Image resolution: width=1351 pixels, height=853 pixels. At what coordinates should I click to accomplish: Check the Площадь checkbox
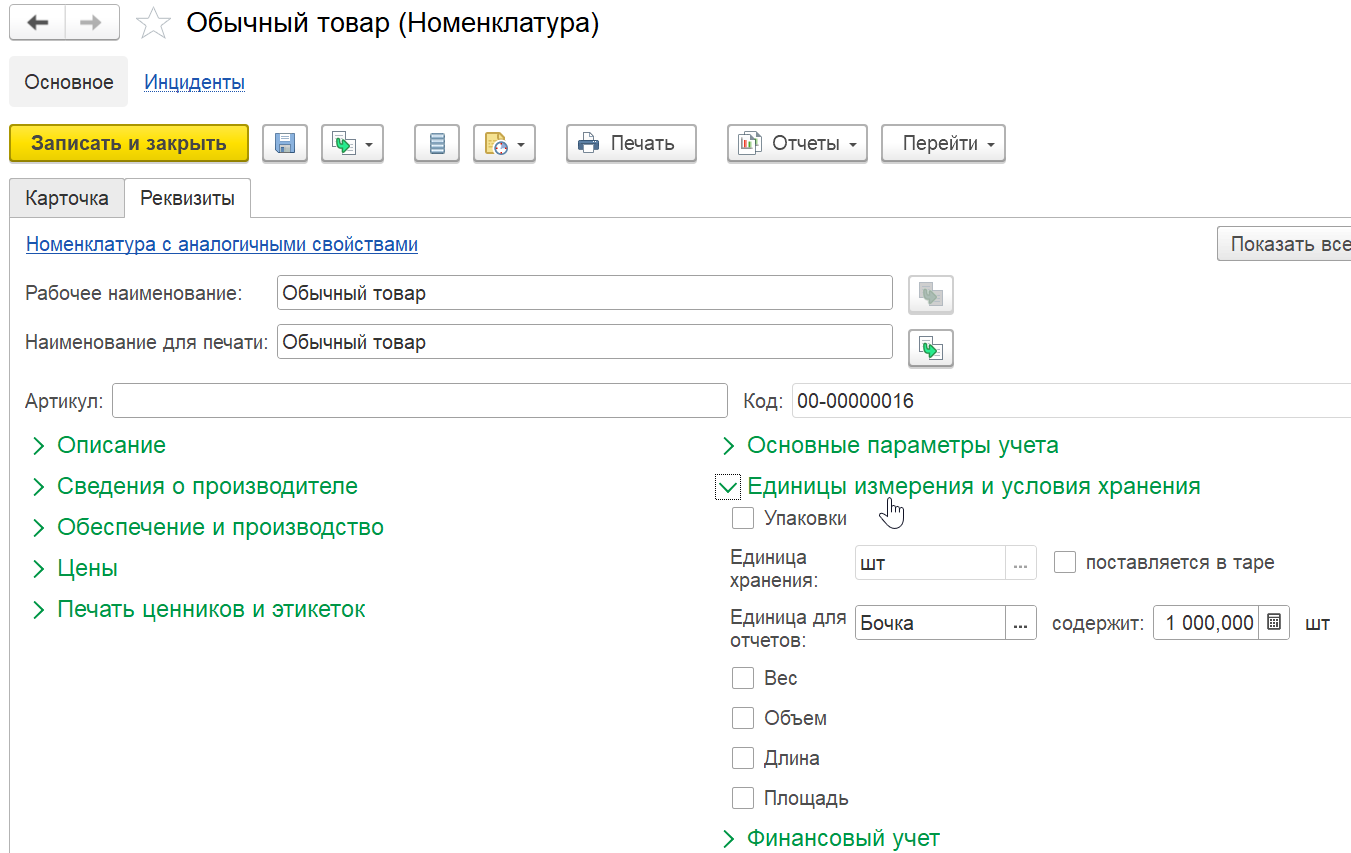(x=743, y=798)
